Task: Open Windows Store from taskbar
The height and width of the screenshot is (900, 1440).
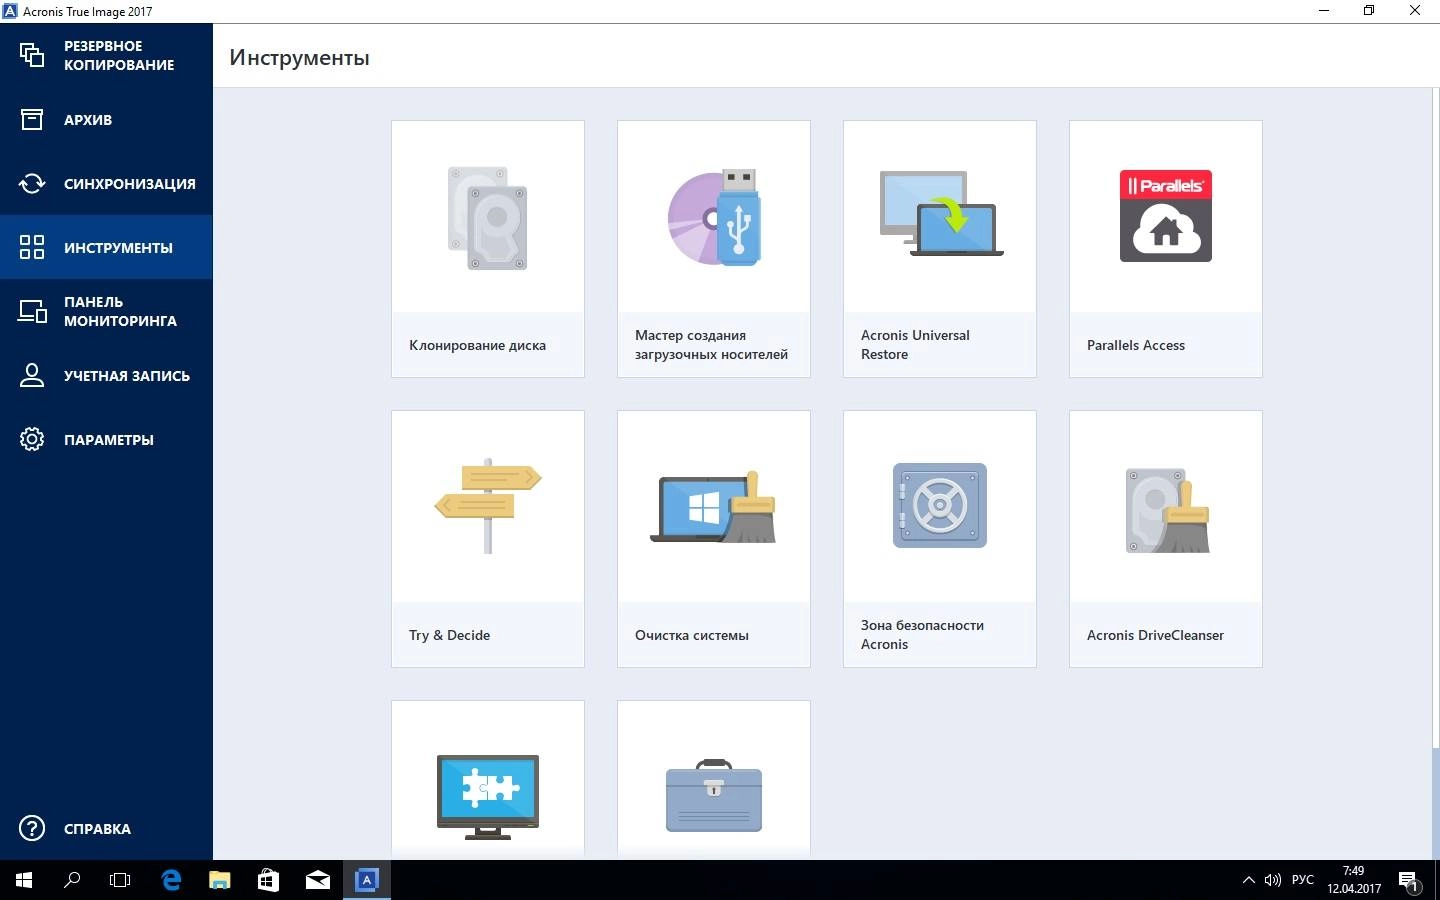Action: pyautogui.click(x=268, y=880)
